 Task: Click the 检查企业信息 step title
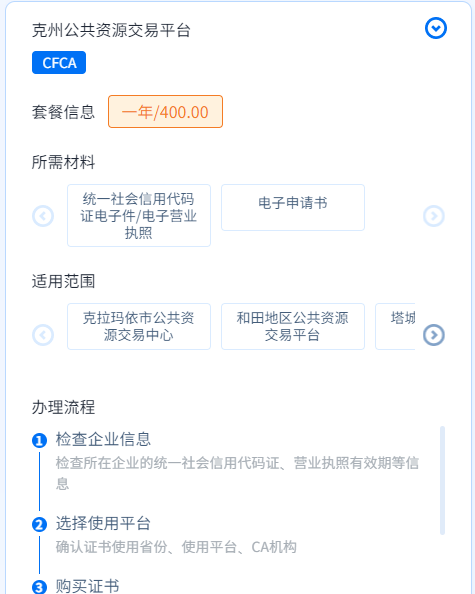(x=103, y=439)
